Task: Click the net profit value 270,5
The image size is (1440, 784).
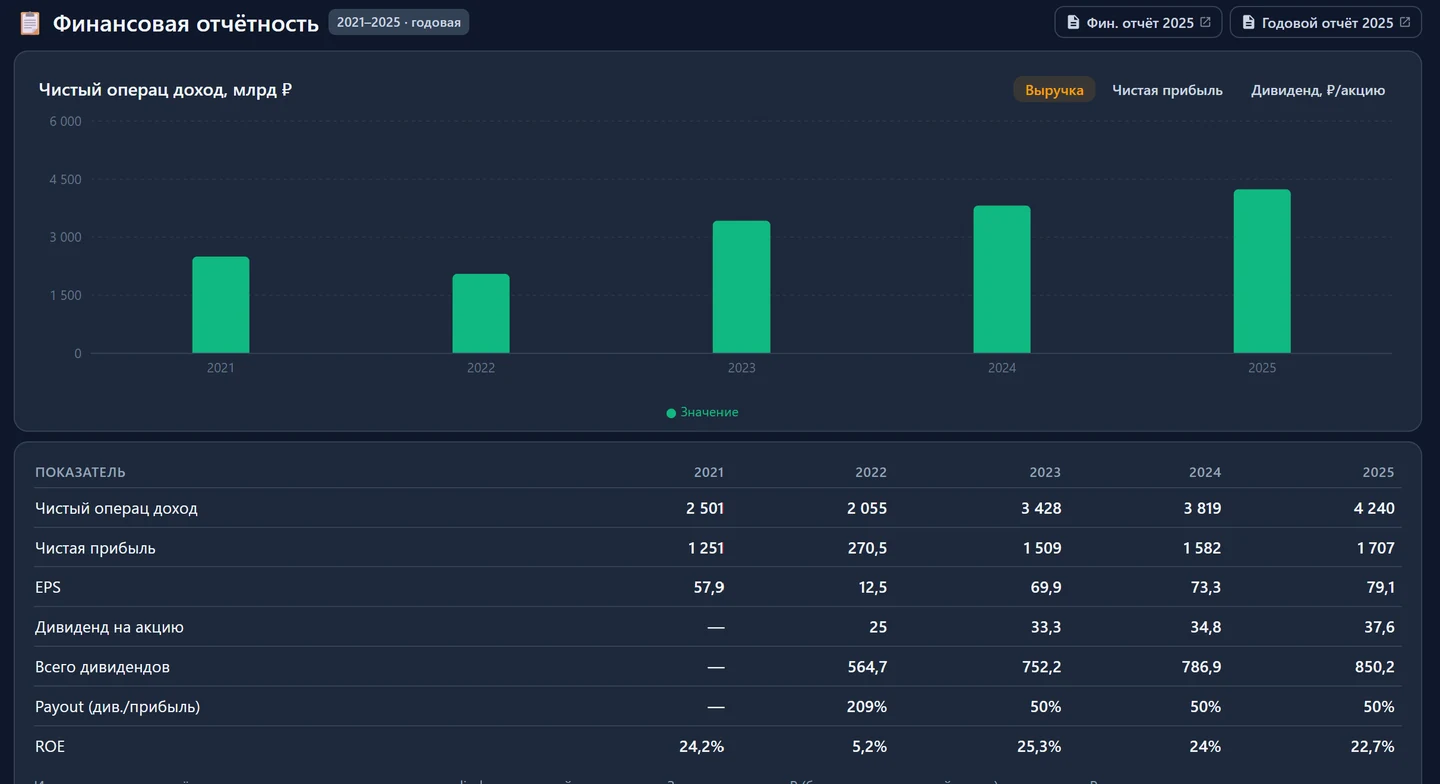Action: (x=867, y=548)
